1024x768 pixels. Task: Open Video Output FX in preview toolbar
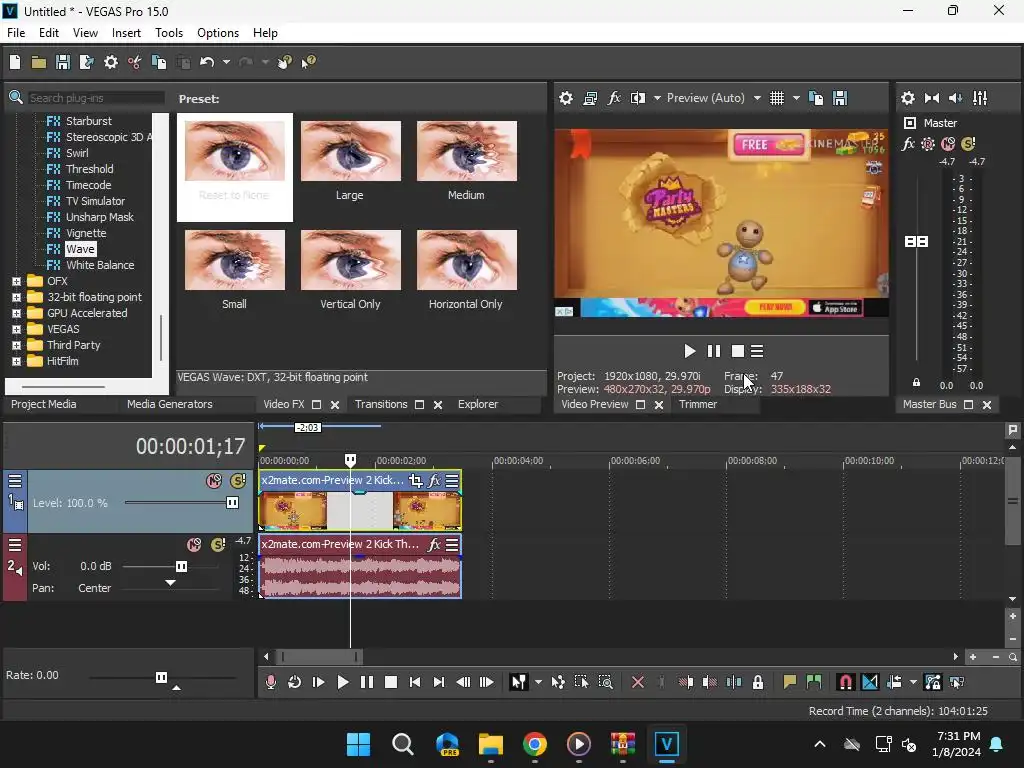[614, 98]
